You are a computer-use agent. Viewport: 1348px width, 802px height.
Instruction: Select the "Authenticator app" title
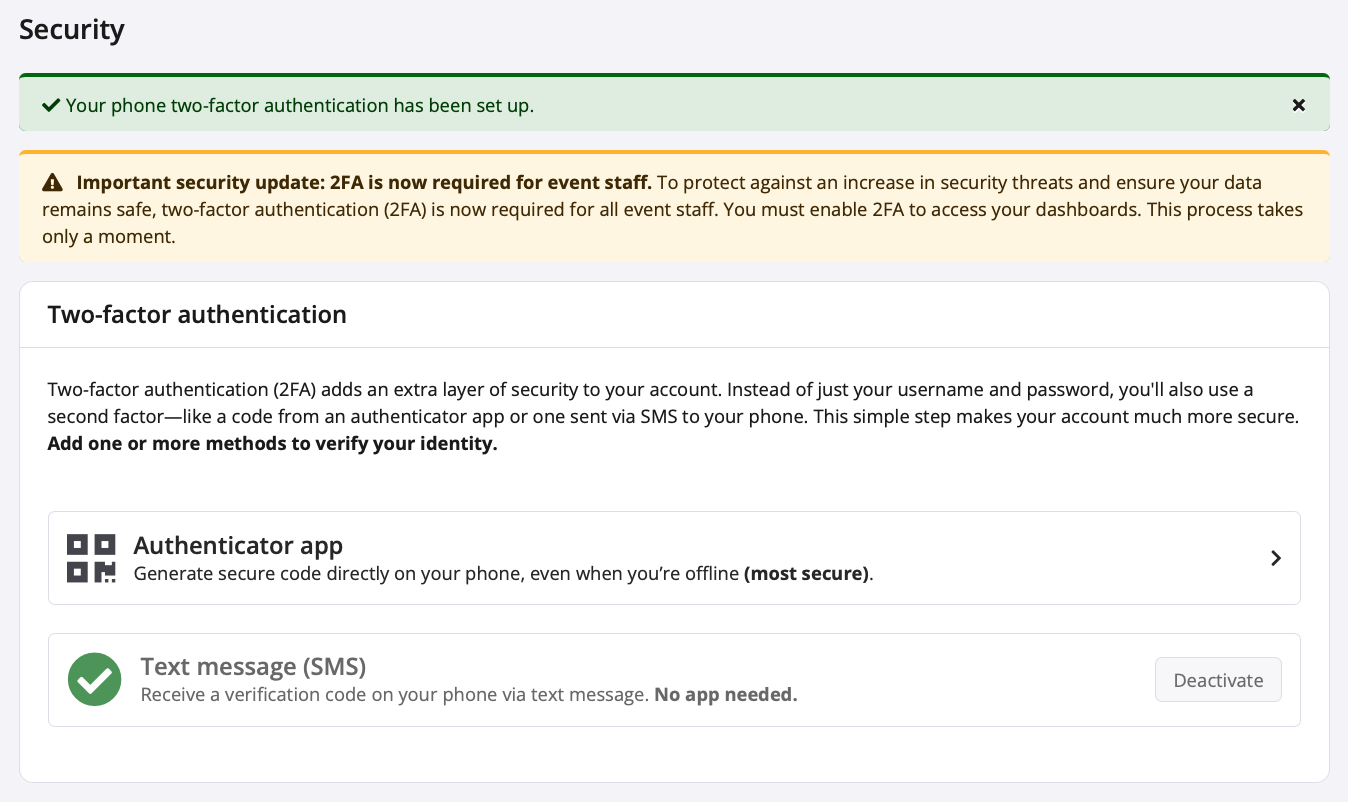(x=238, y=545)
